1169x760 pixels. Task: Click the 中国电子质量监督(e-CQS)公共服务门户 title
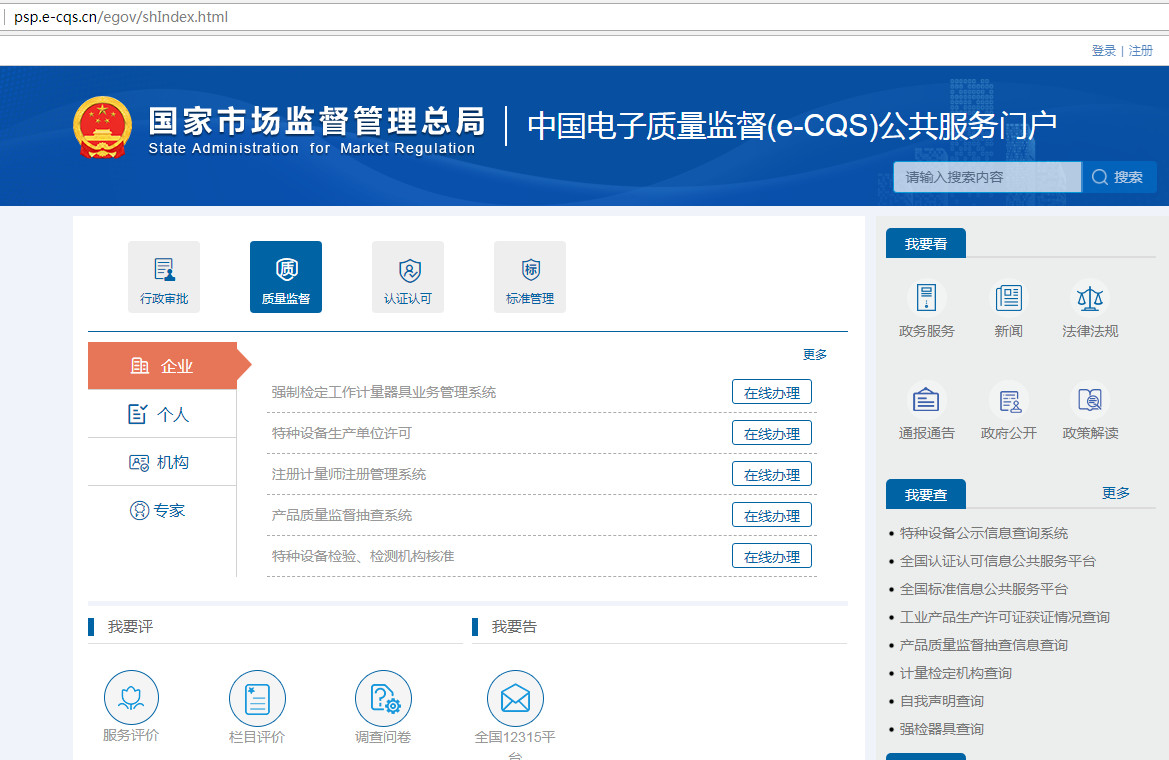pyautogui.click(x=792, y=125)
